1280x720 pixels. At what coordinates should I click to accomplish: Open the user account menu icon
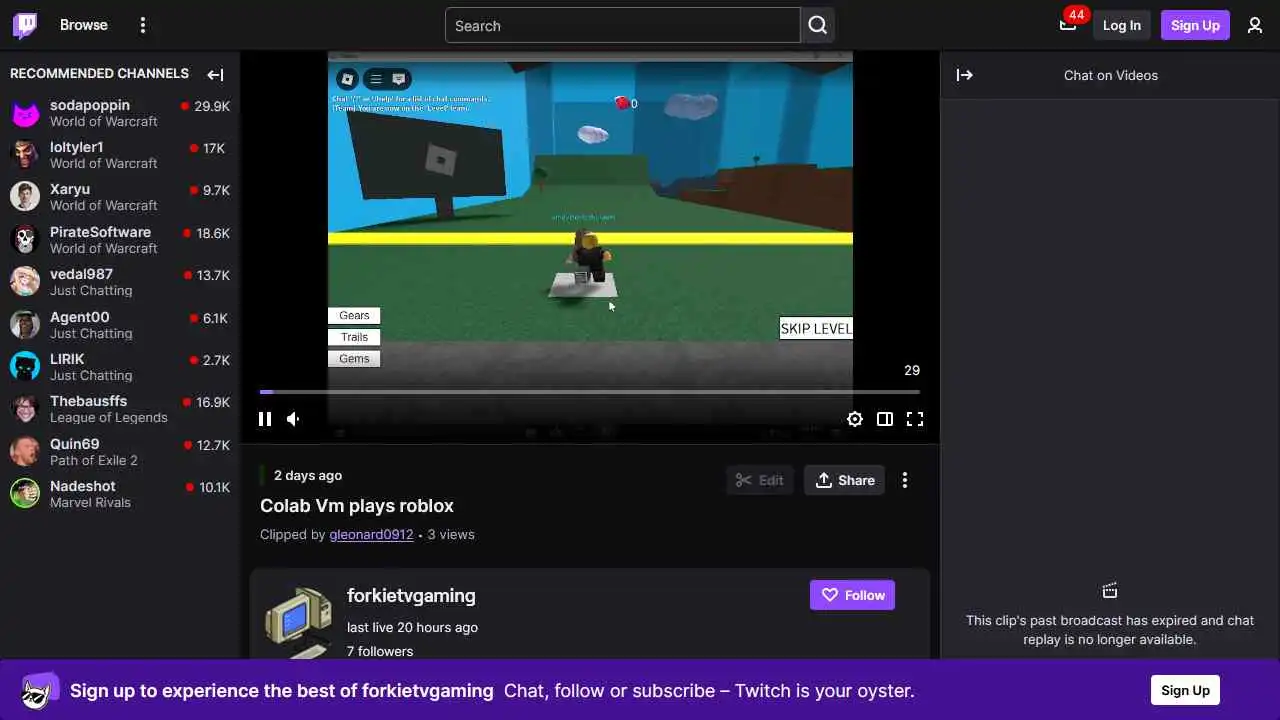click(1255, 25)
